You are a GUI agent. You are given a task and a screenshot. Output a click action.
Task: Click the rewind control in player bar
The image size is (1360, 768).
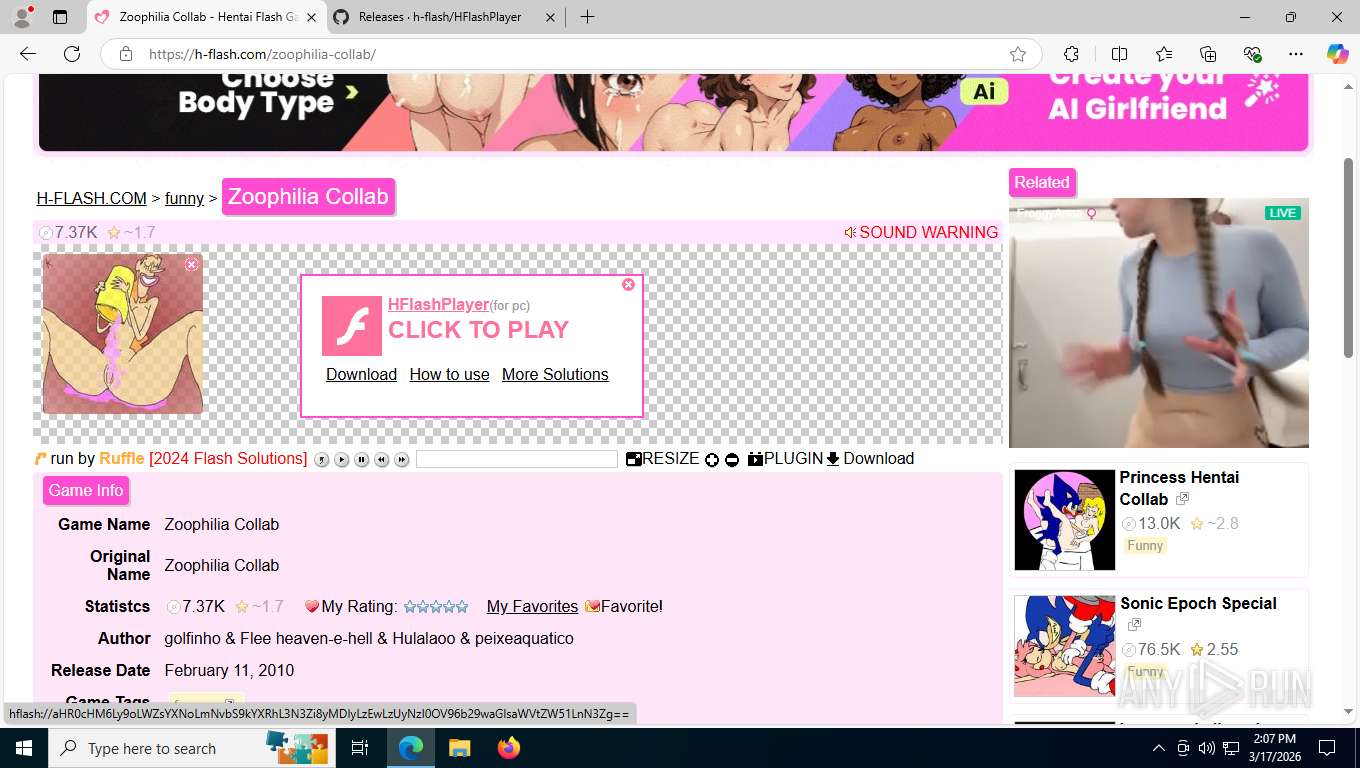pyautogui.click(x=382, y=460)
